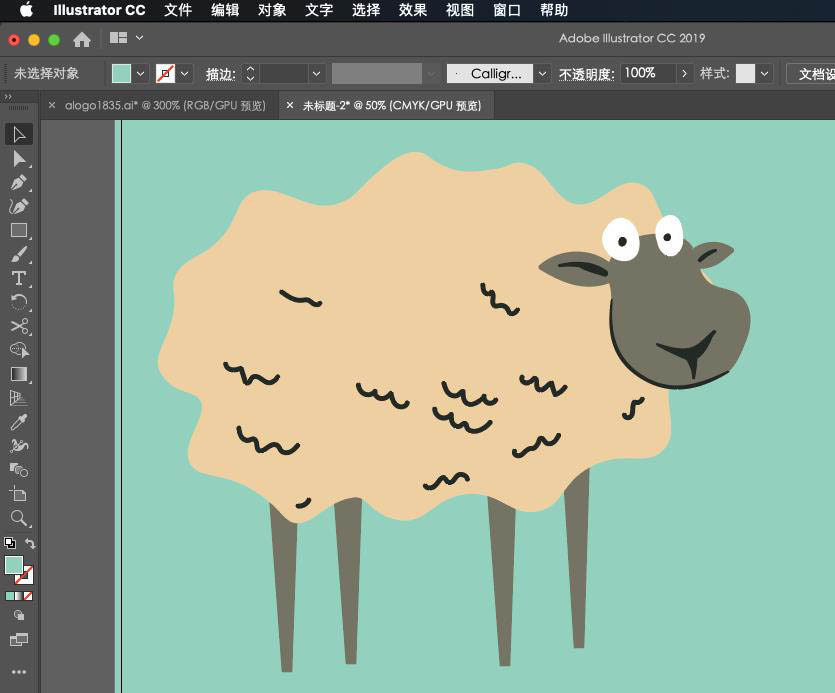Image resolution: width=835 pixels, height=693 pixels.
Task: Change the screen mode
Action: (x=19, y=639)
